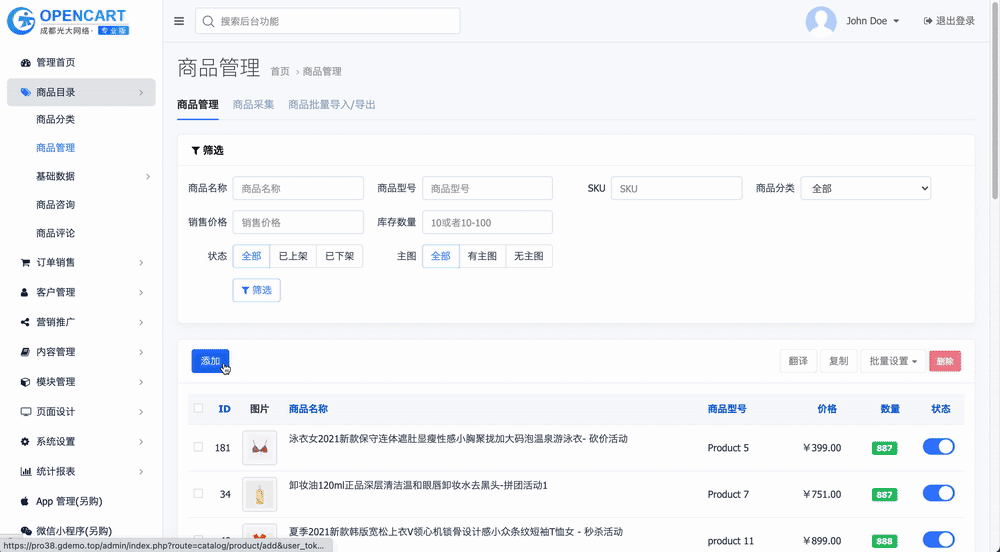The image size is (1000, 552).
Task: Switch to the 商品采集 tab
Action: tap(253, 104)
